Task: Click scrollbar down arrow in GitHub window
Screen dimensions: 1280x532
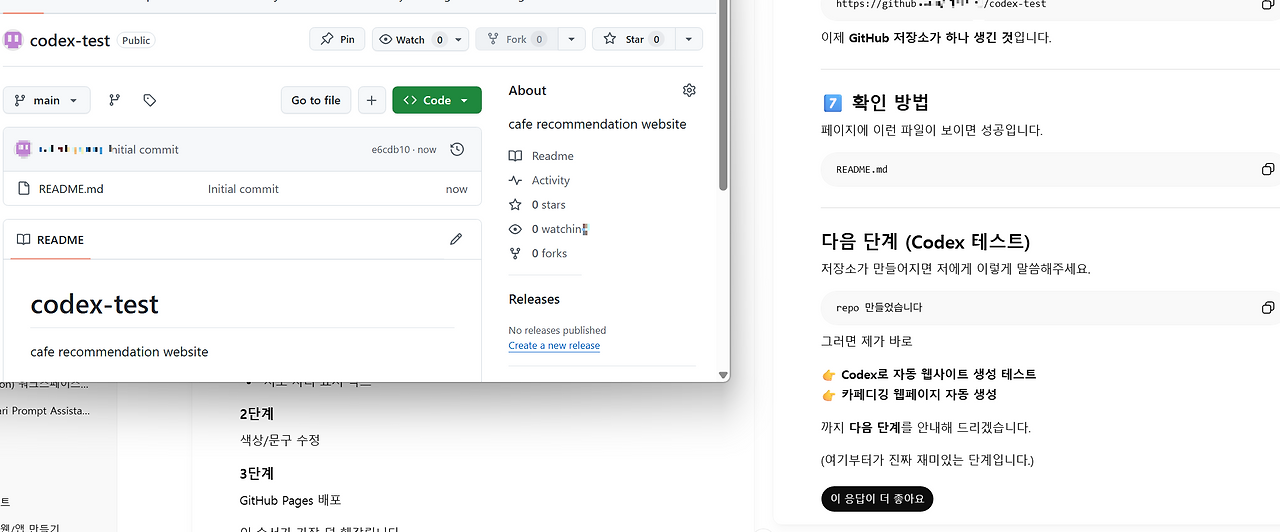Action: [723, 375]
